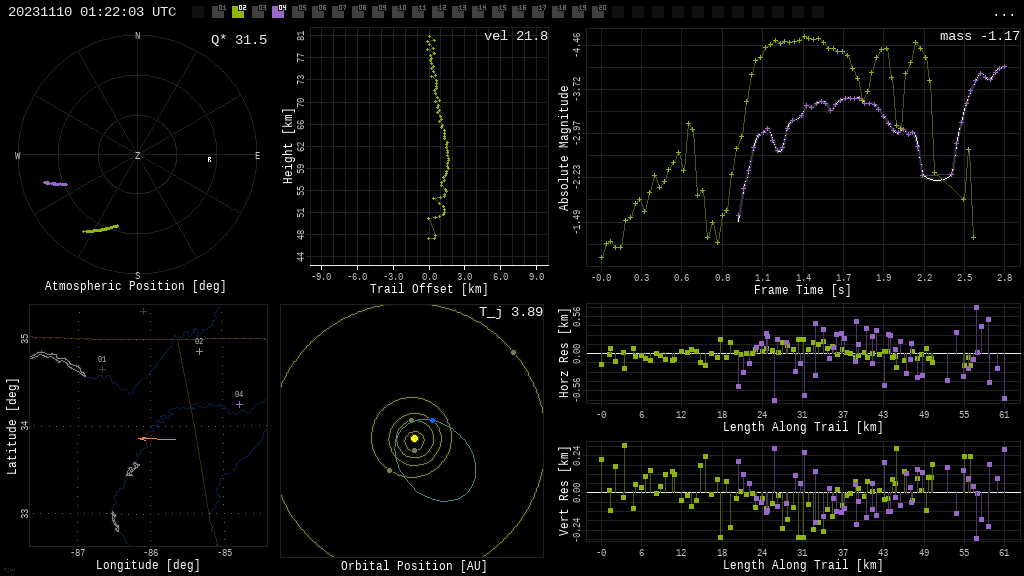Click the Frame Time [s] axis label

(803, 290)
